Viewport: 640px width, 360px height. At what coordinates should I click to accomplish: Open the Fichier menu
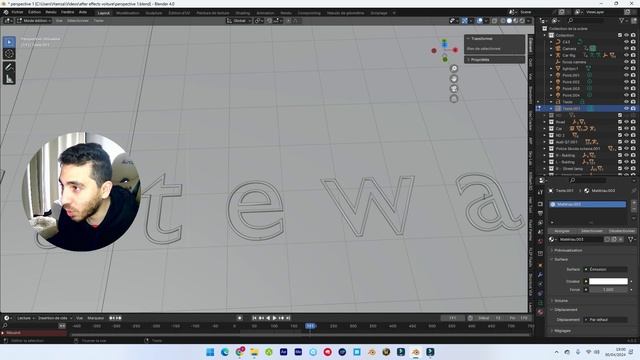point(17,12)
